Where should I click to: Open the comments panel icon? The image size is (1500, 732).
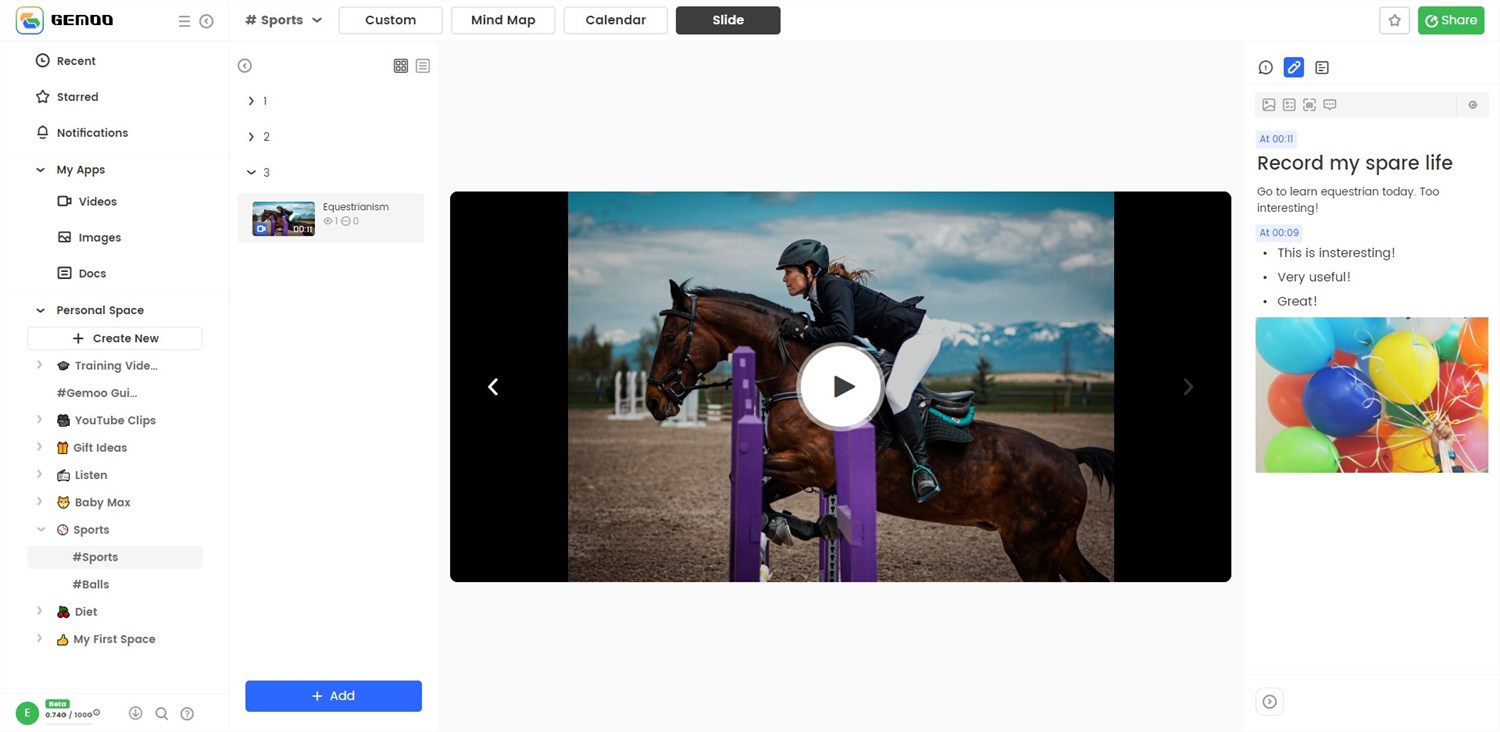(x=1265, y=68)
